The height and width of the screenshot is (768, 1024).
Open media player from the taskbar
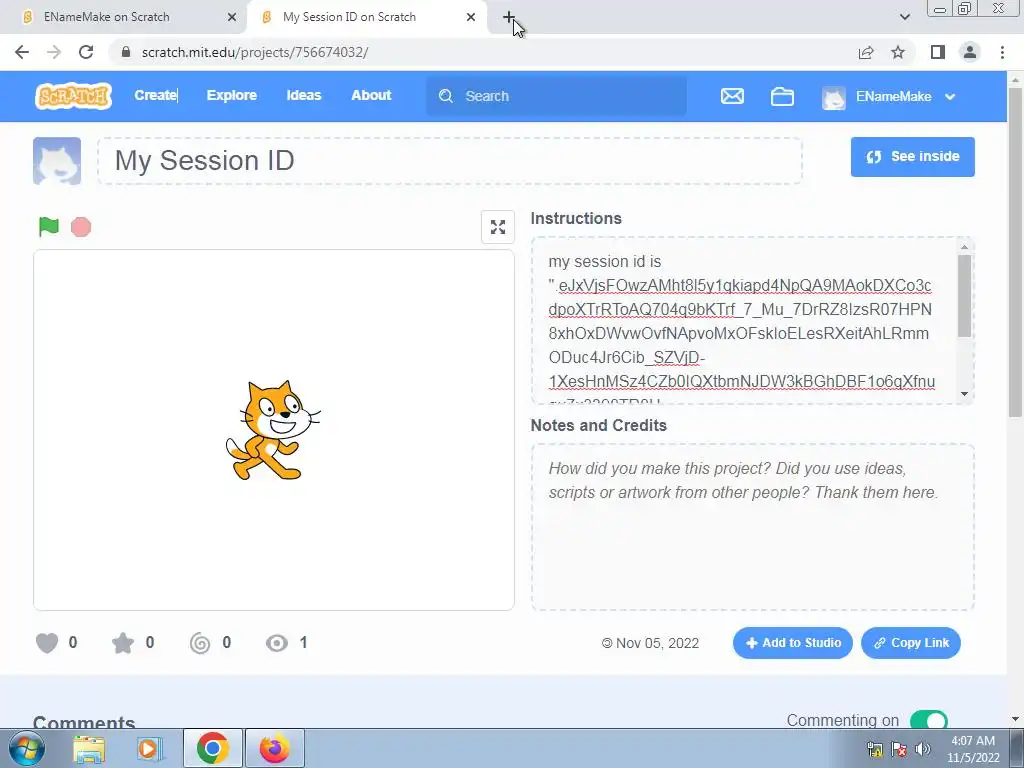(149, 748)
